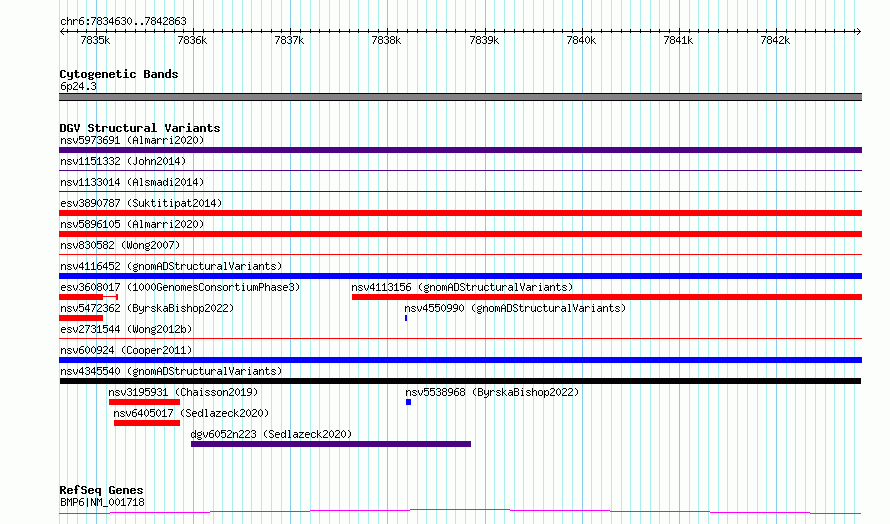890x524 pixels.
Task: Click the 7840k ruler tick label
Action: tap(581, 40)
